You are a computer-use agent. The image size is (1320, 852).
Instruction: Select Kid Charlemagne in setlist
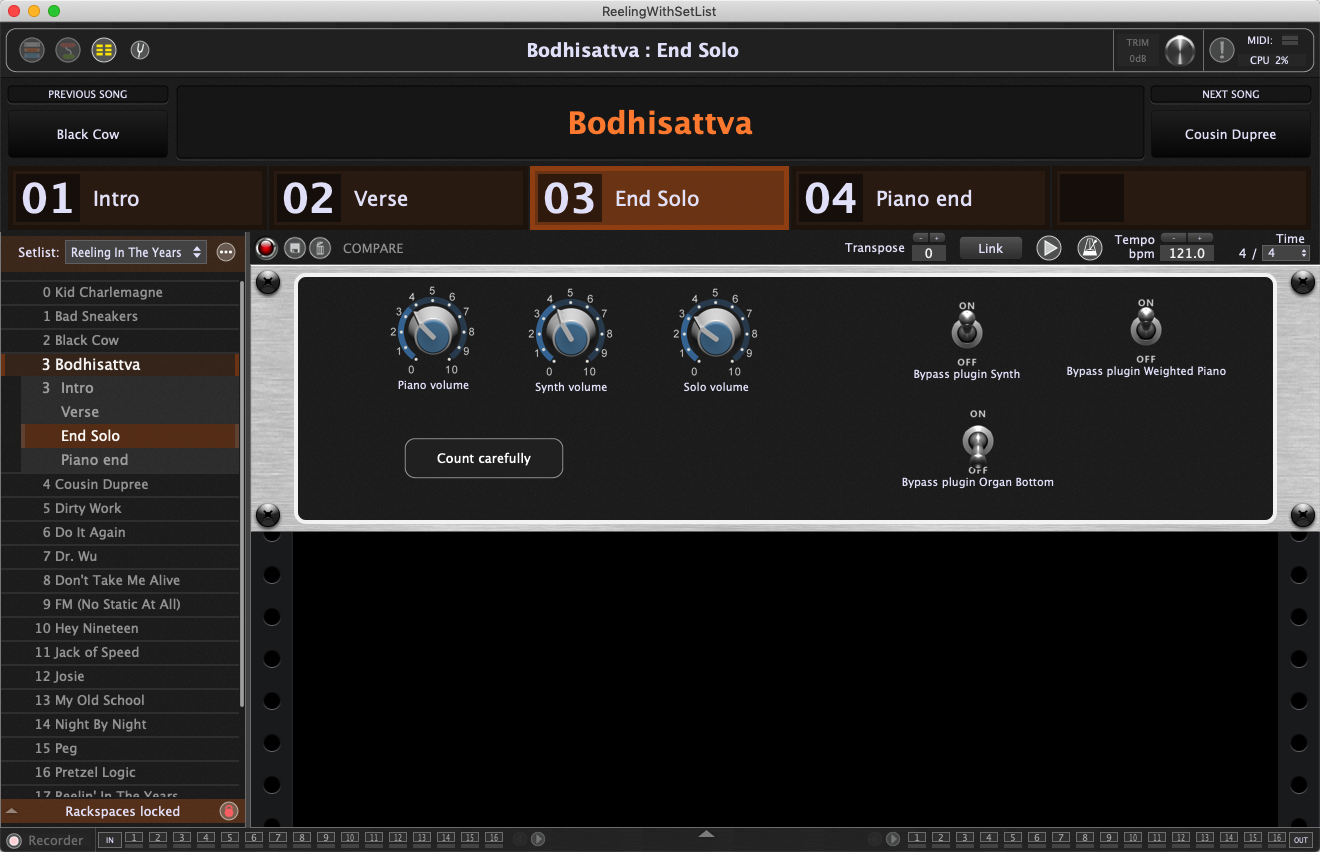pos(120,292)
